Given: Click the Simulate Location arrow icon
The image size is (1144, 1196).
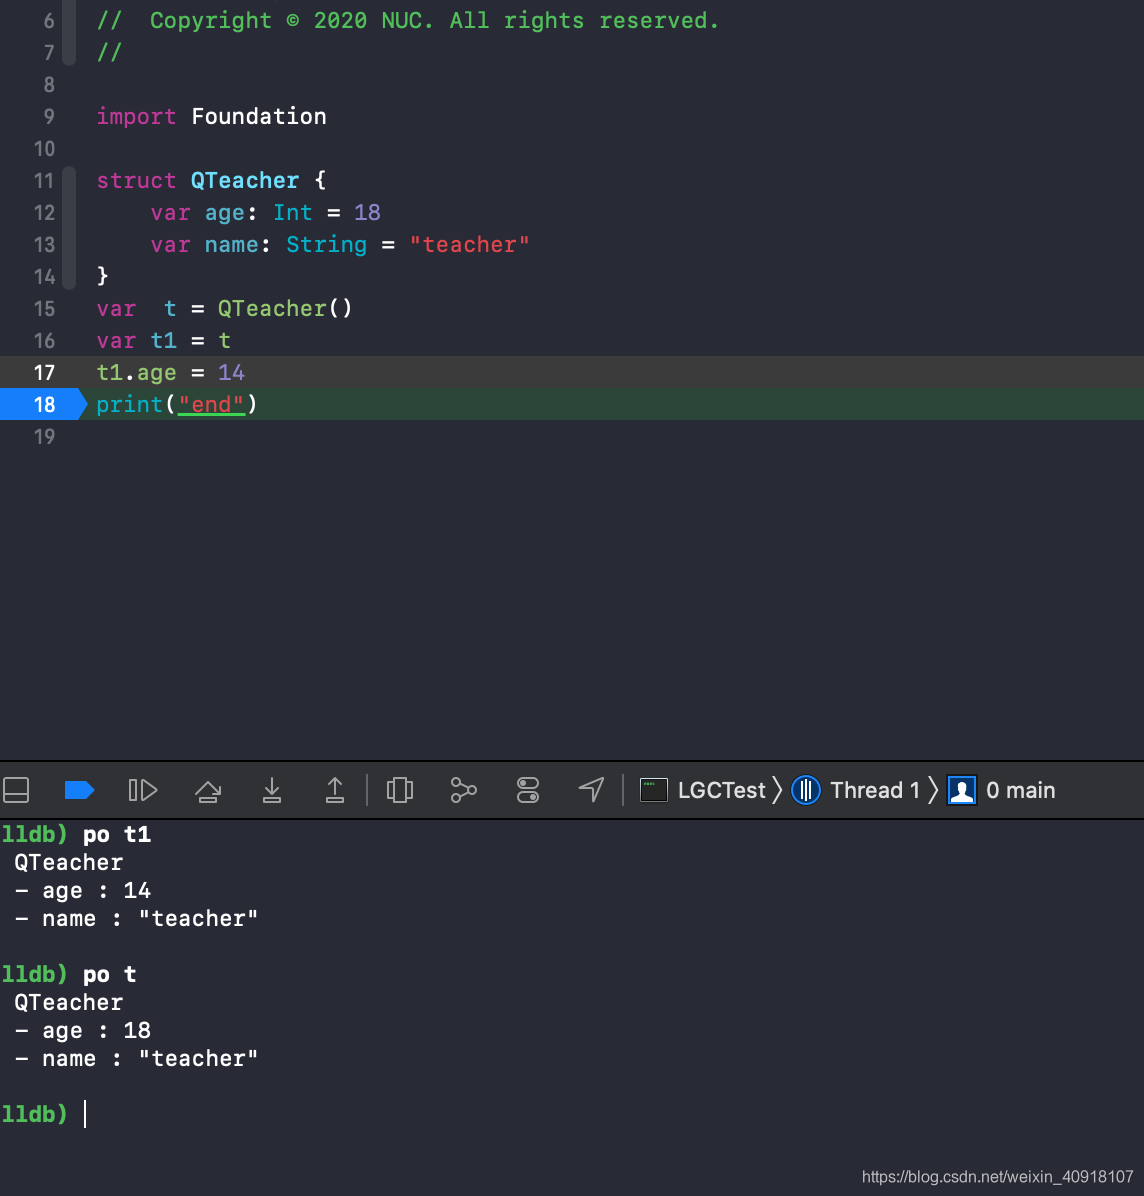Looking at the screenshot, I should pyautogui.click(x=591, y=789).
